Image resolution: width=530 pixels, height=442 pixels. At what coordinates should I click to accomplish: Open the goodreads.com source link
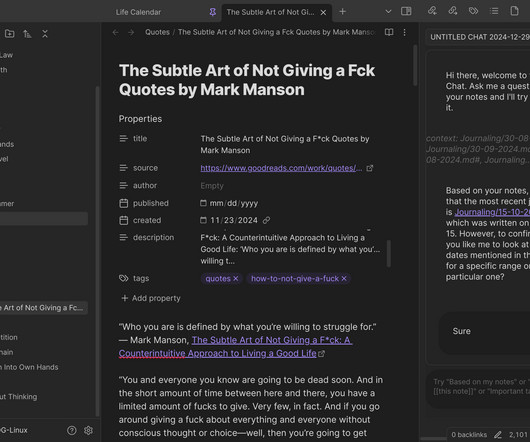[x=281, y=168]
